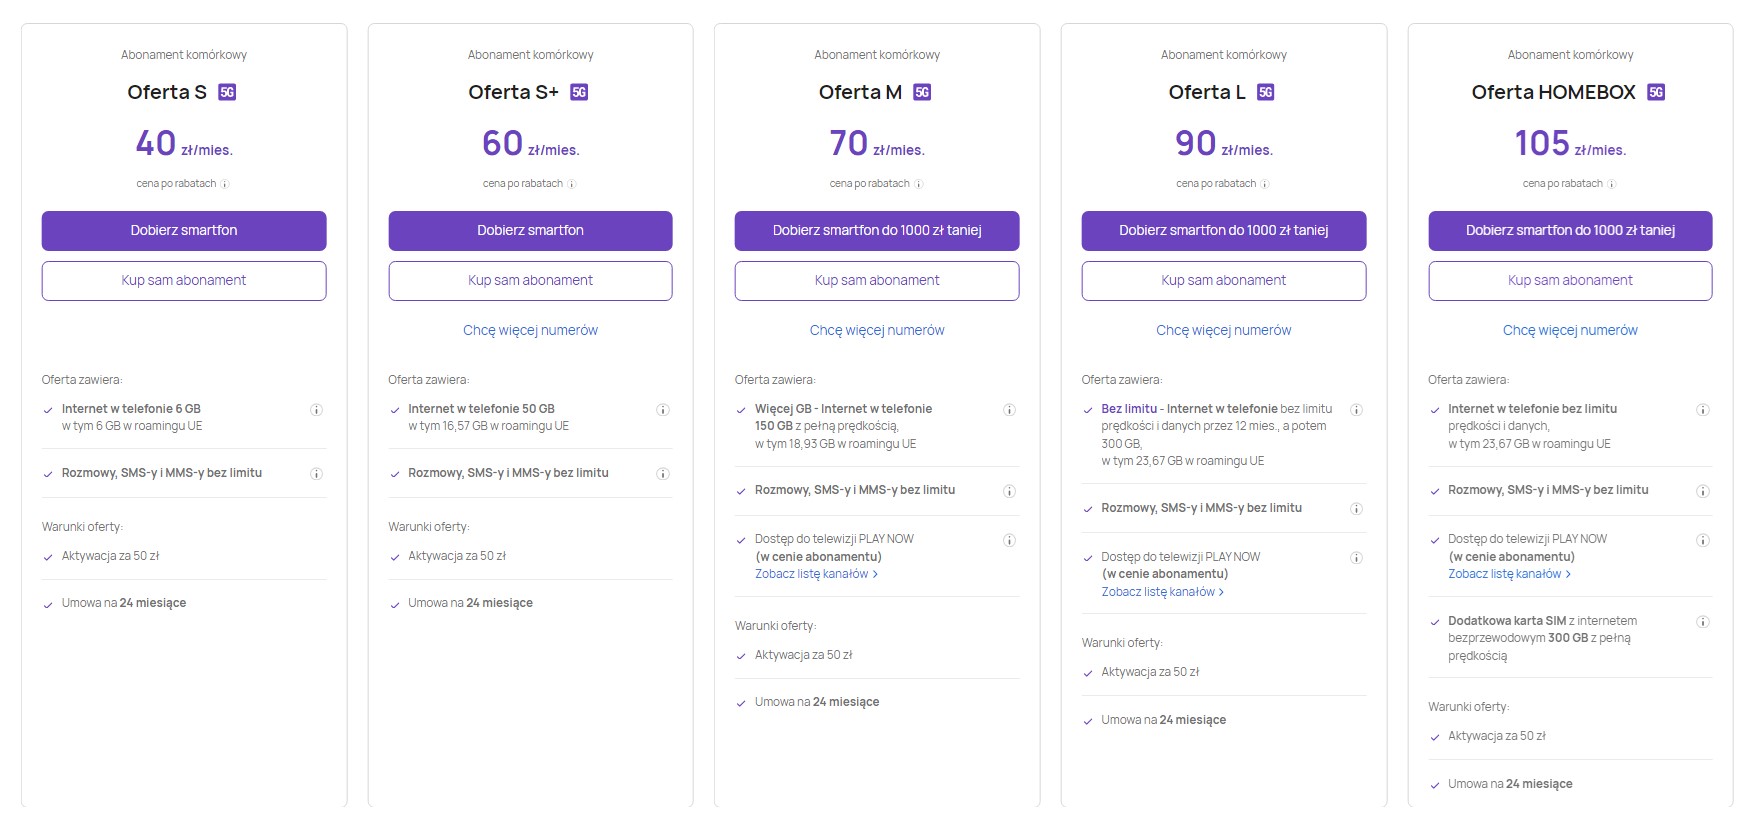Click info icon for HOMEBOX Dodatkowa karta SIM
1760x816 pixels.
pos(1702,622)
